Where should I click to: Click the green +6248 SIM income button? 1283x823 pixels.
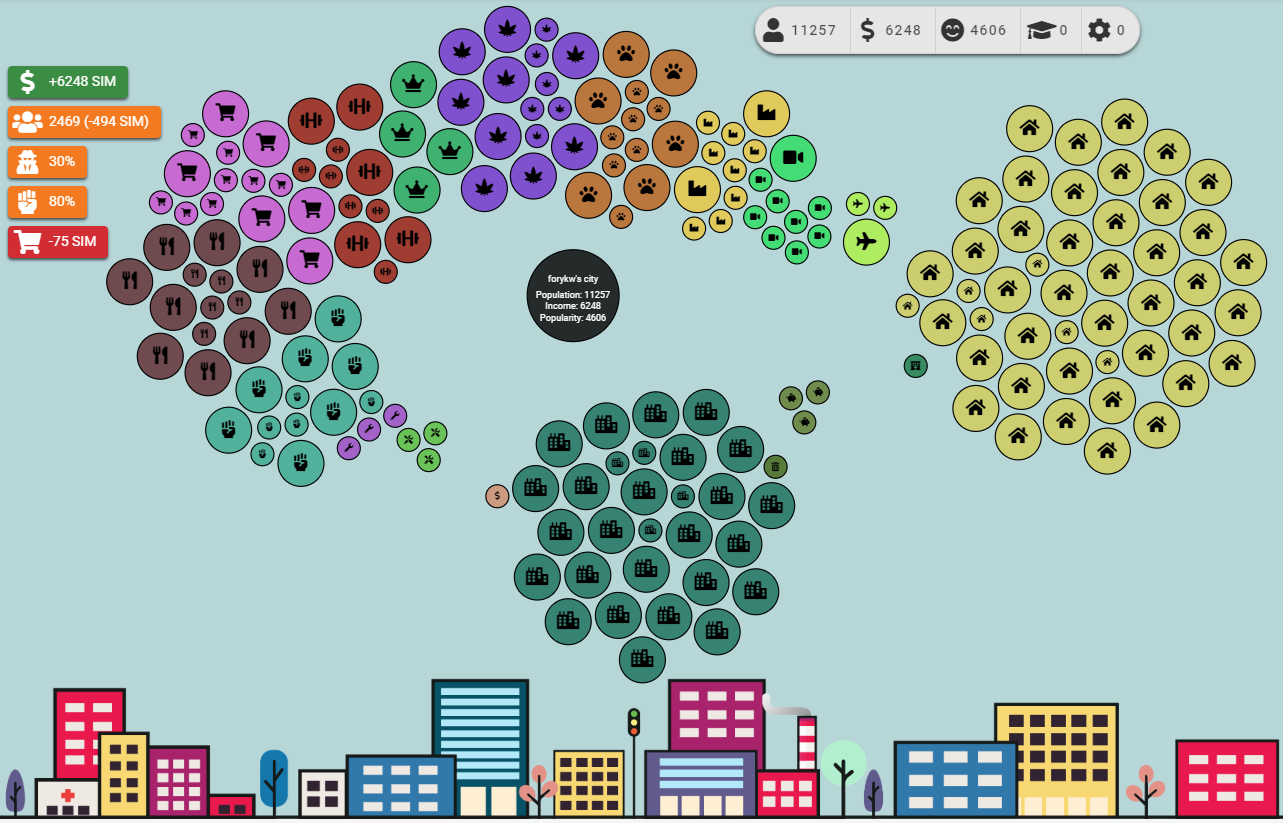(x=68, y=82)
